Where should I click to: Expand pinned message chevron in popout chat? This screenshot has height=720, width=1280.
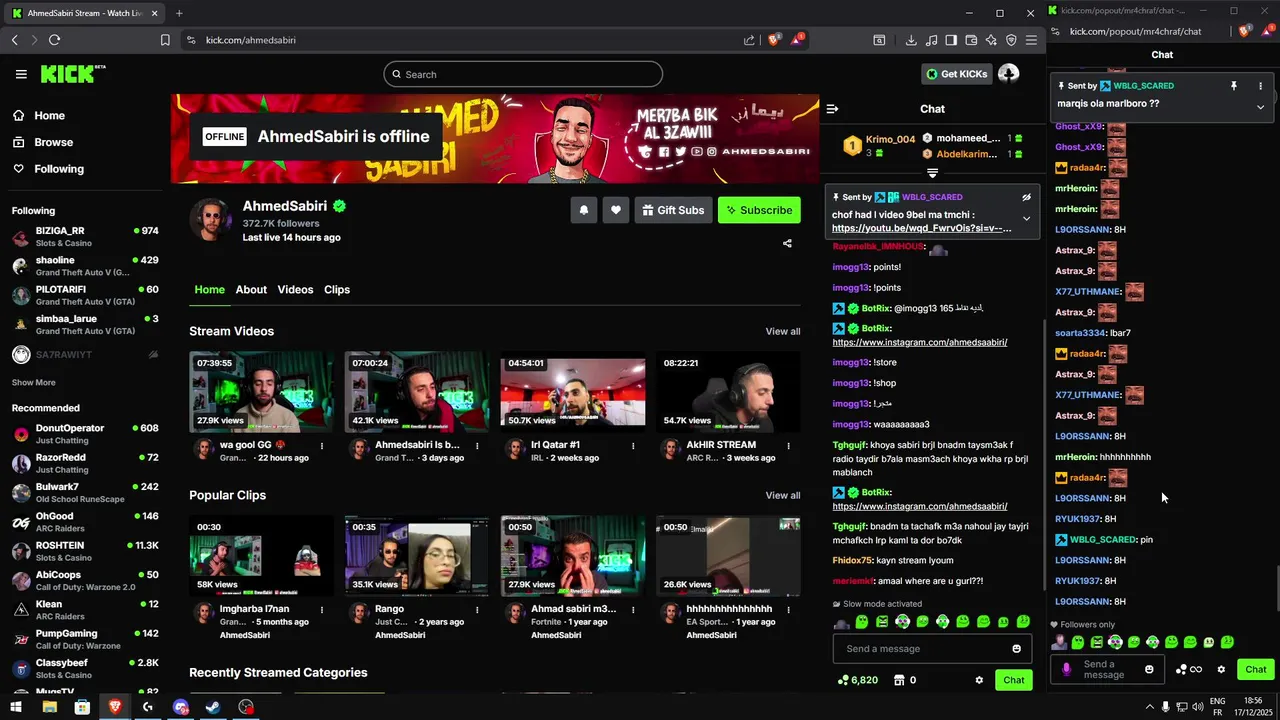coord(1260,106)
